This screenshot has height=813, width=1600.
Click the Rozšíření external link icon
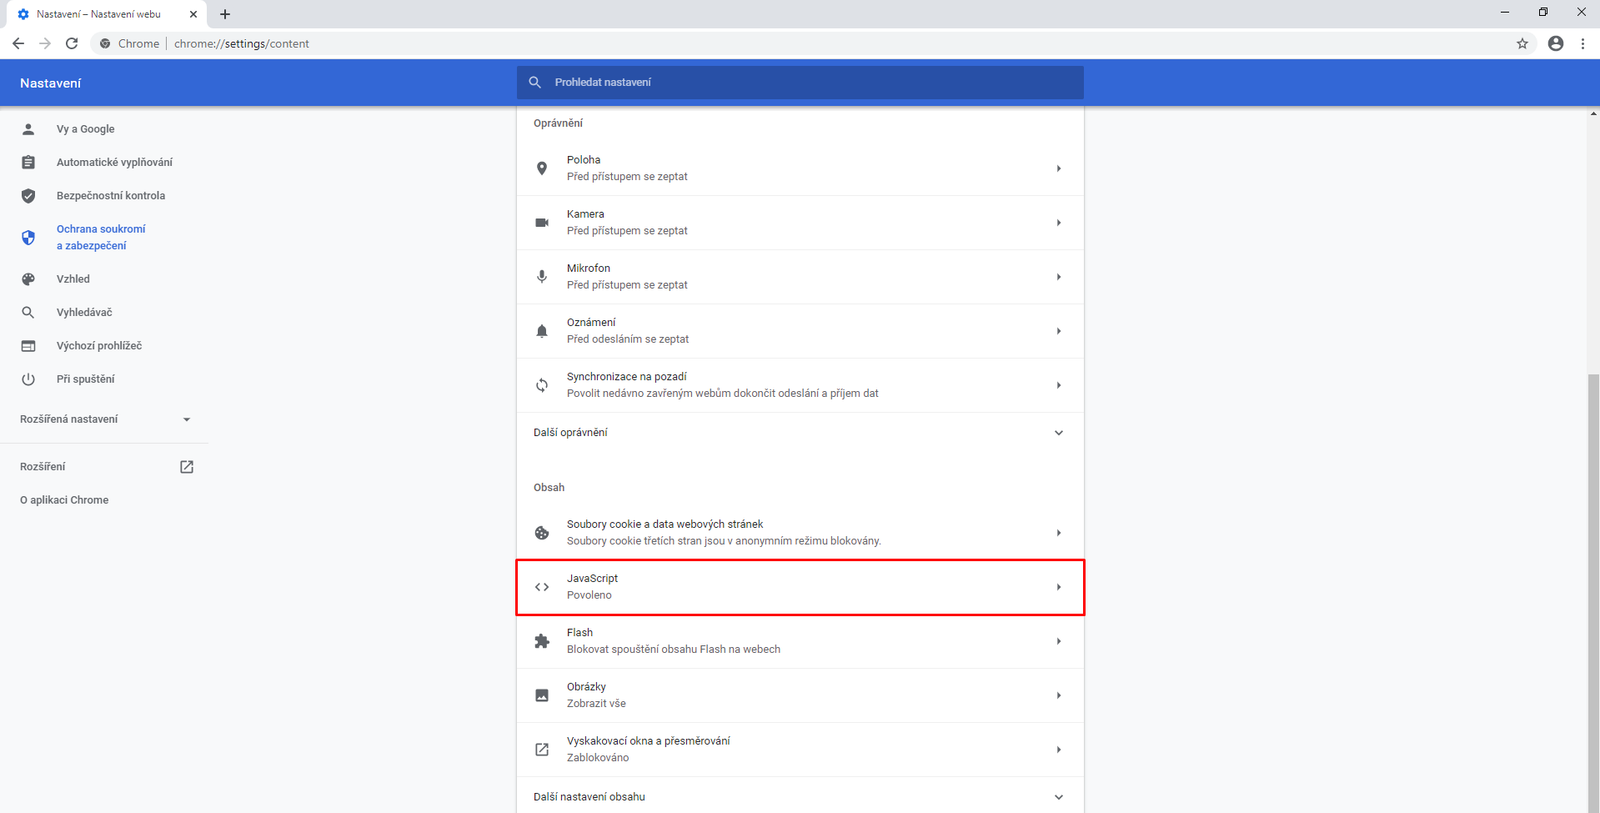(x=186, y=467)
